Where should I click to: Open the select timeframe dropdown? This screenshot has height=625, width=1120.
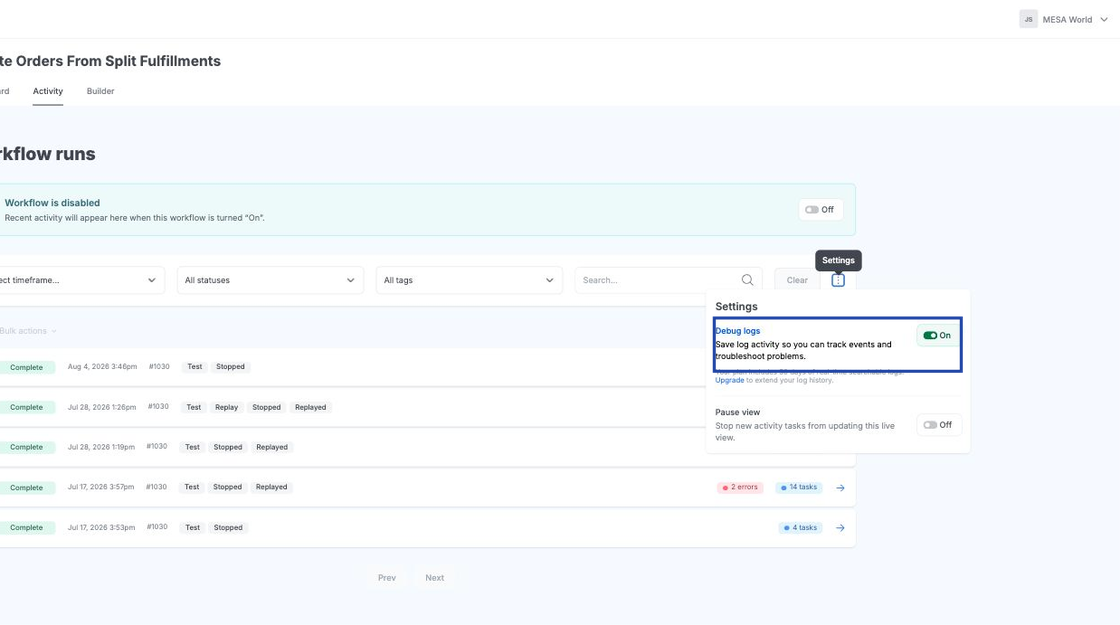pyautogui.click(x=81, y=280)
